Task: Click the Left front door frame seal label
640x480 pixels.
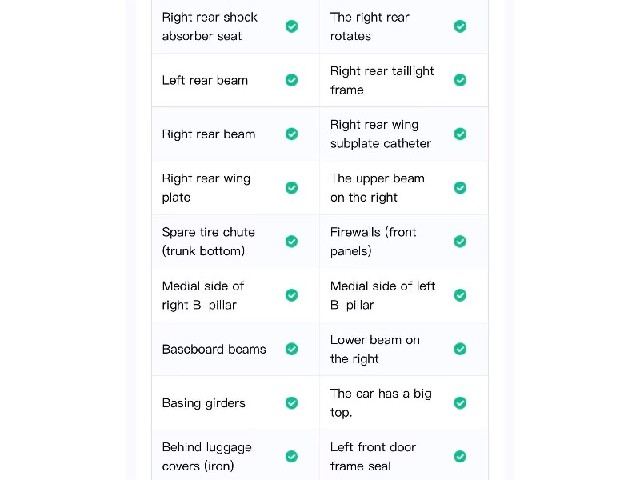Action: (x=373, y=456)
